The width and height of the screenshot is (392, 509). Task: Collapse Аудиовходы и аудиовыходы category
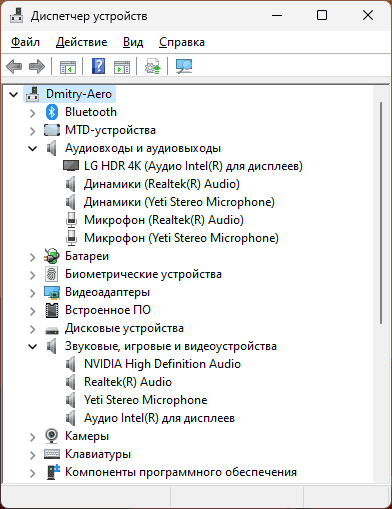click(x=32, y=148)
